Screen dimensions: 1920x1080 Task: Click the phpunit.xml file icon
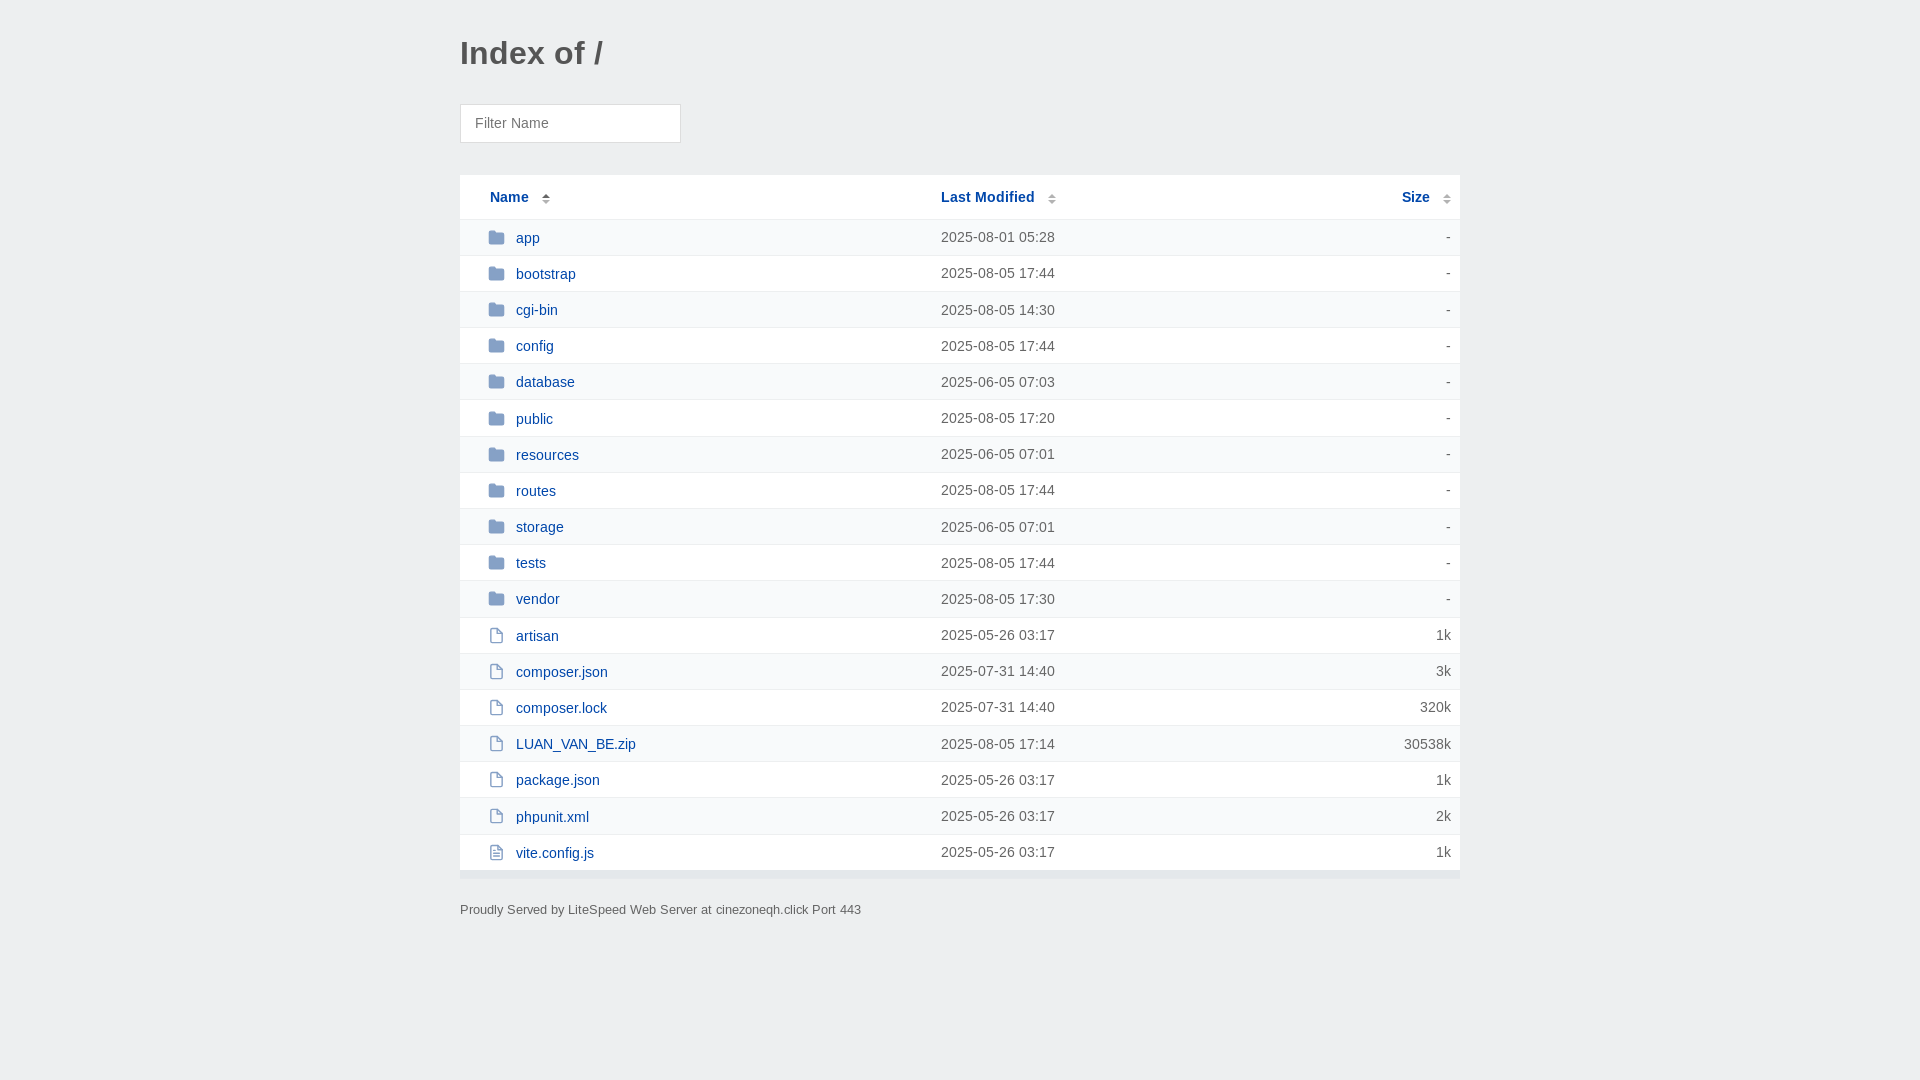(496, 817)
